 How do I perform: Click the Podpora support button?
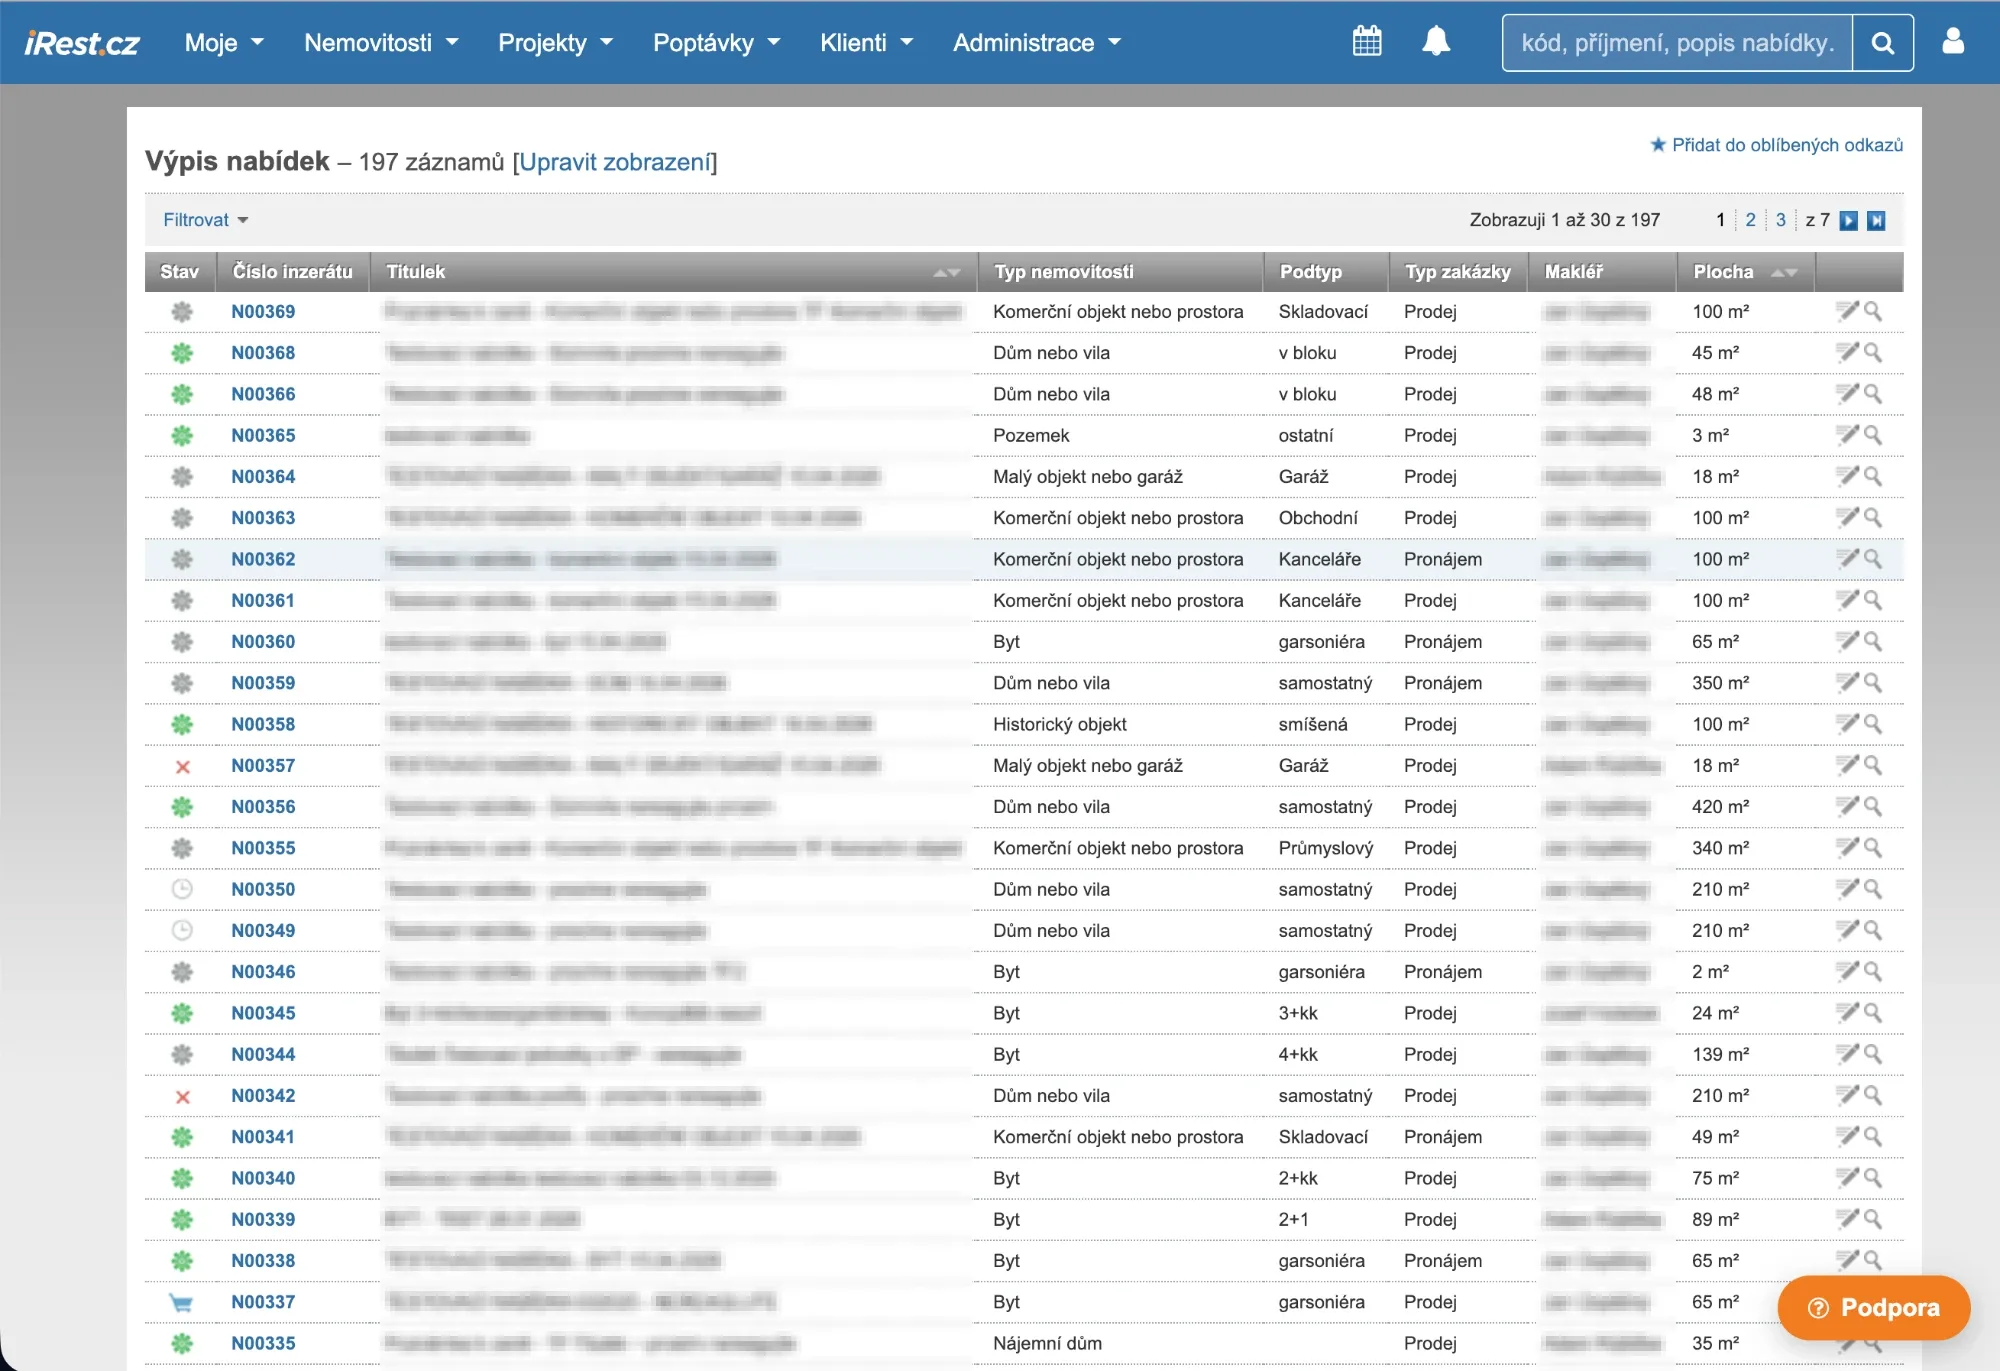point(1874,1308)
